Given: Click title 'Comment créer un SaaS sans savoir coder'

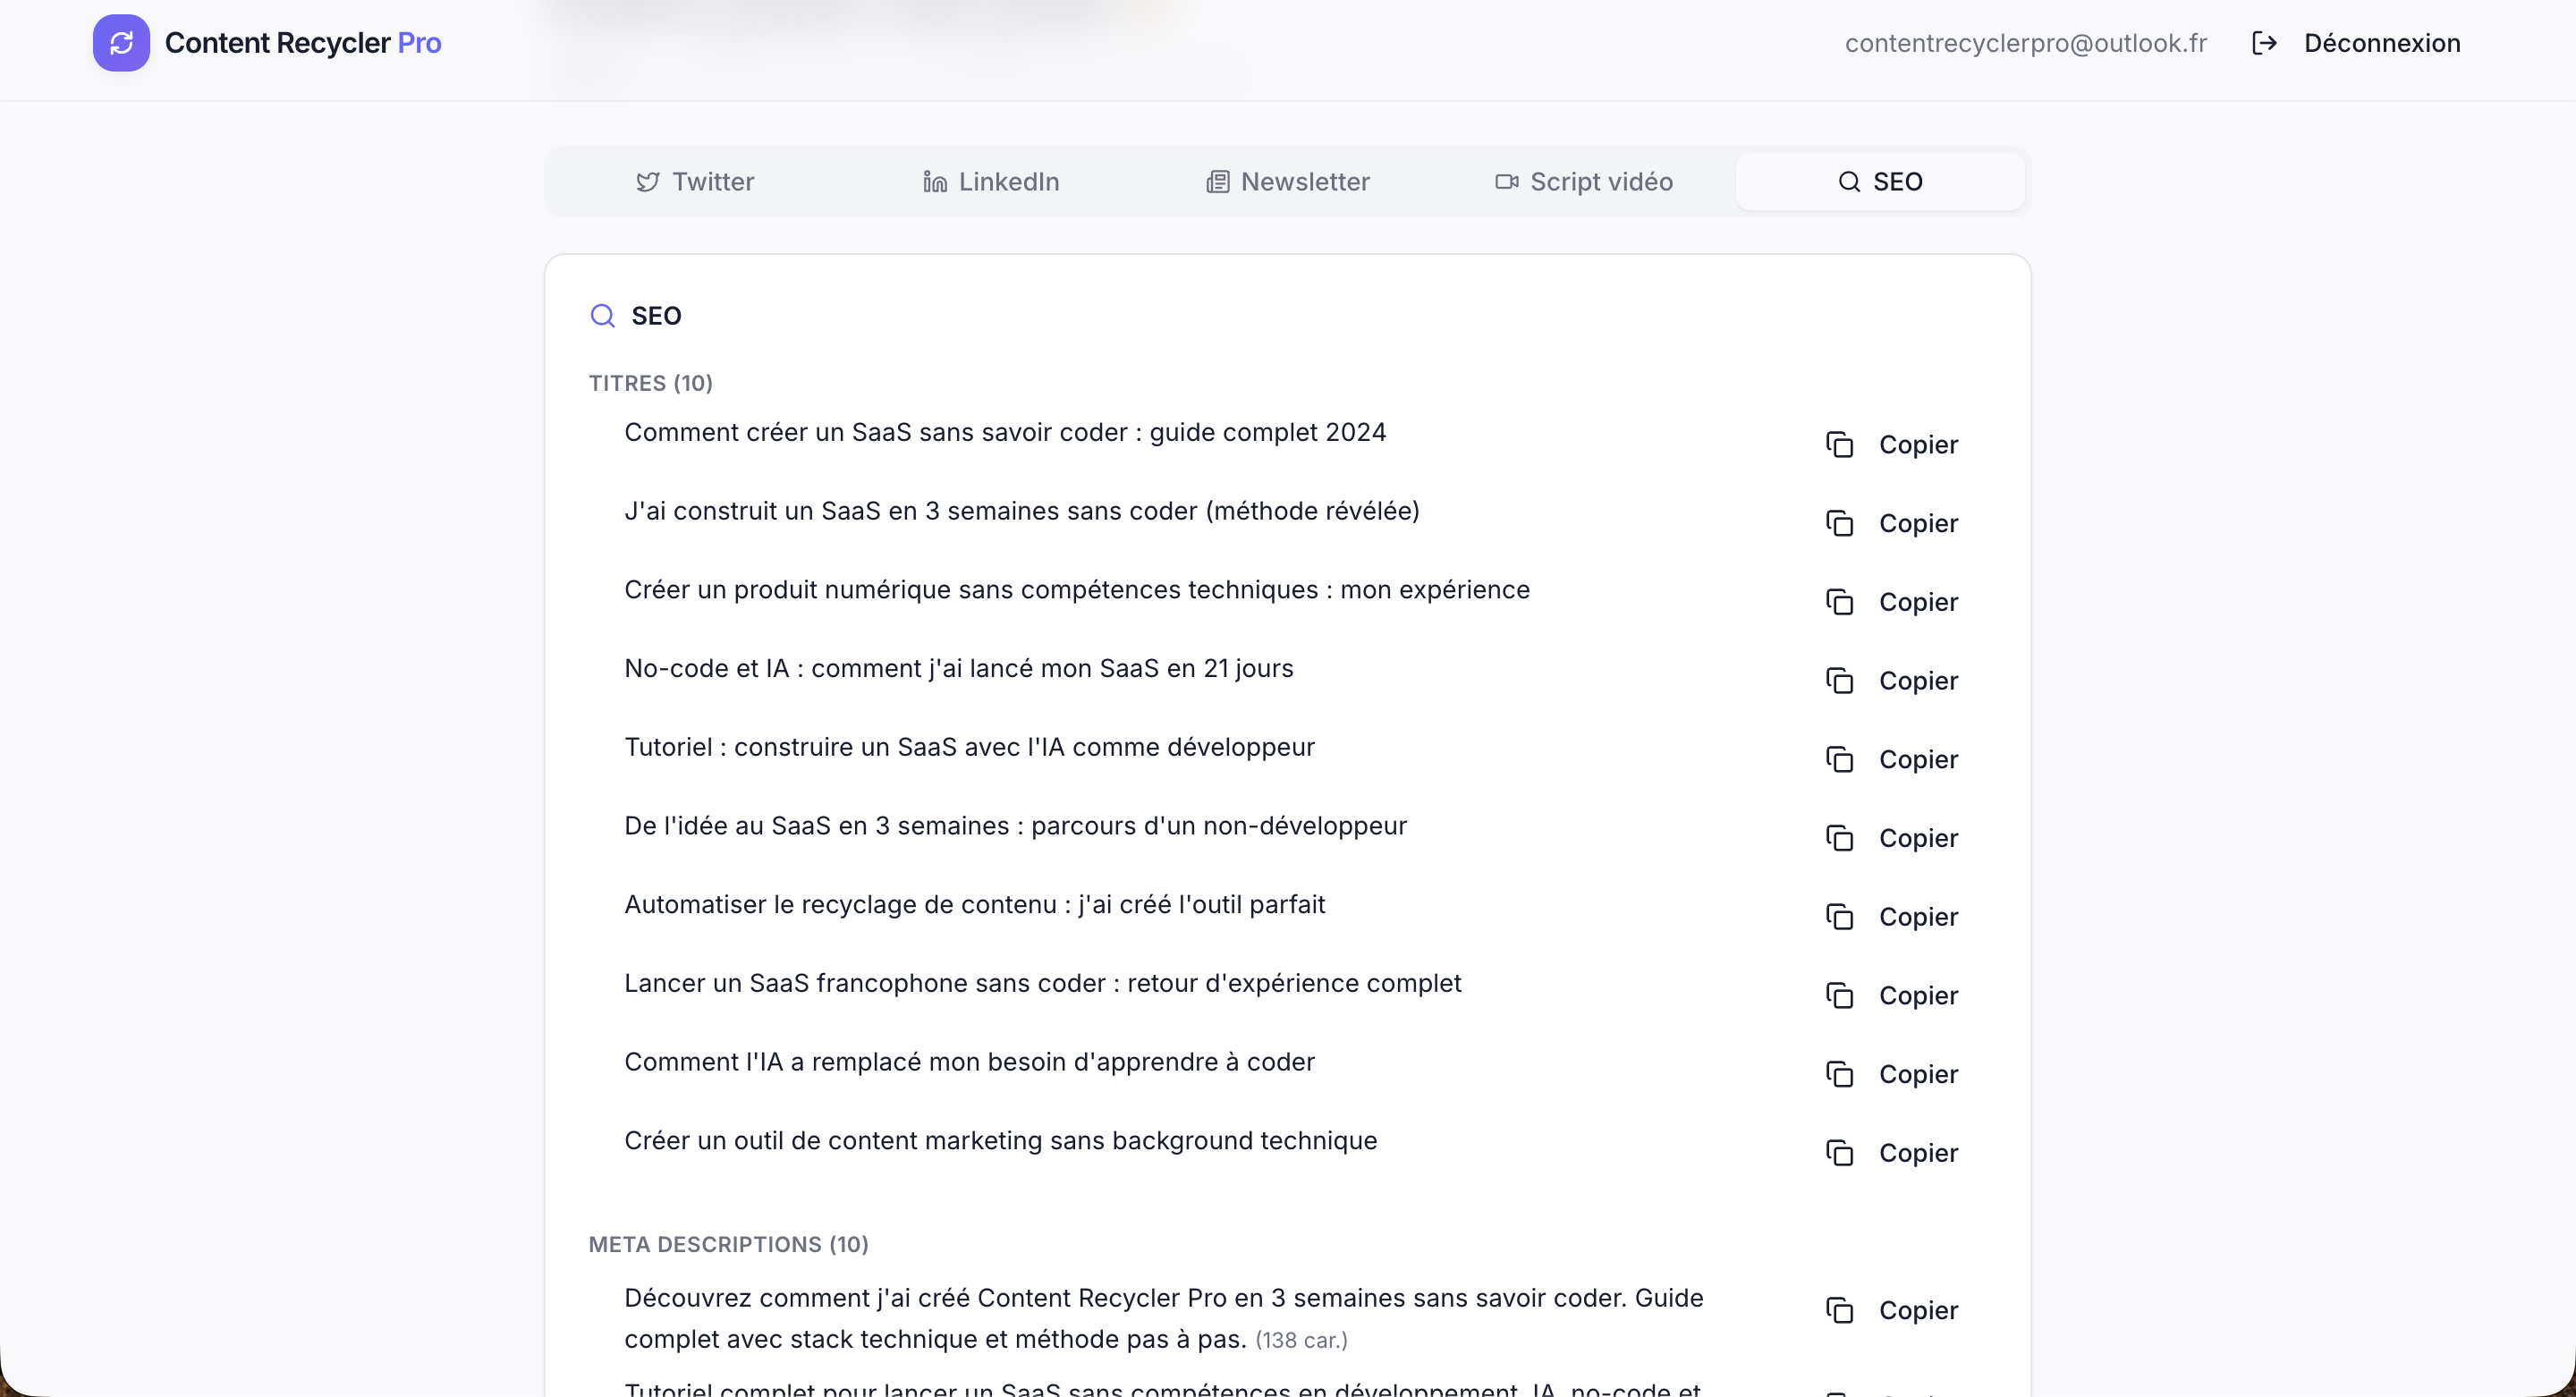Looking at the screenshot, I should pyautogui.click(x=1005, y=433).
